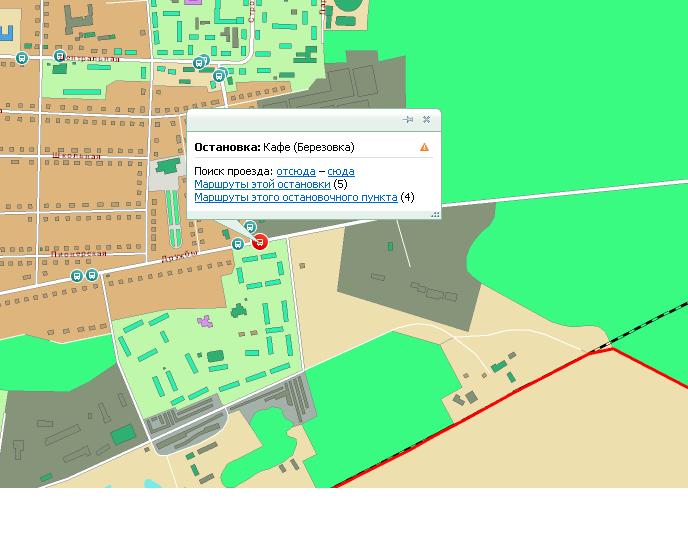Close the Кафе (Березовка) popup

pos(426,120)
